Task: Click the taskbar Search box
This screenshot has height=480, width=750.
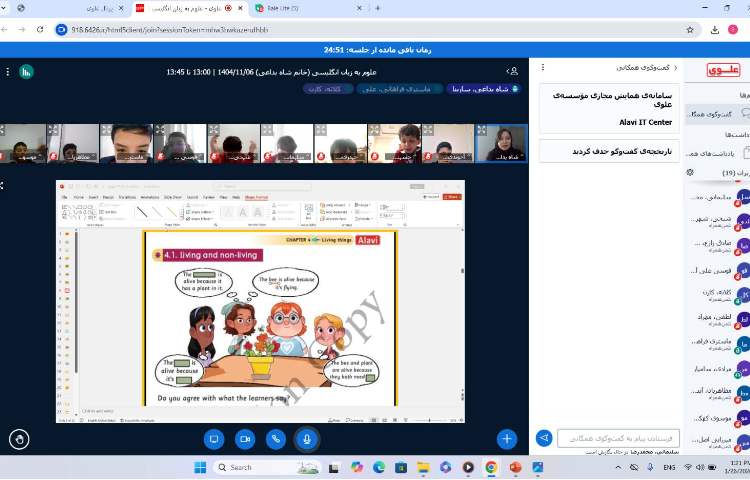Action: 267,467
